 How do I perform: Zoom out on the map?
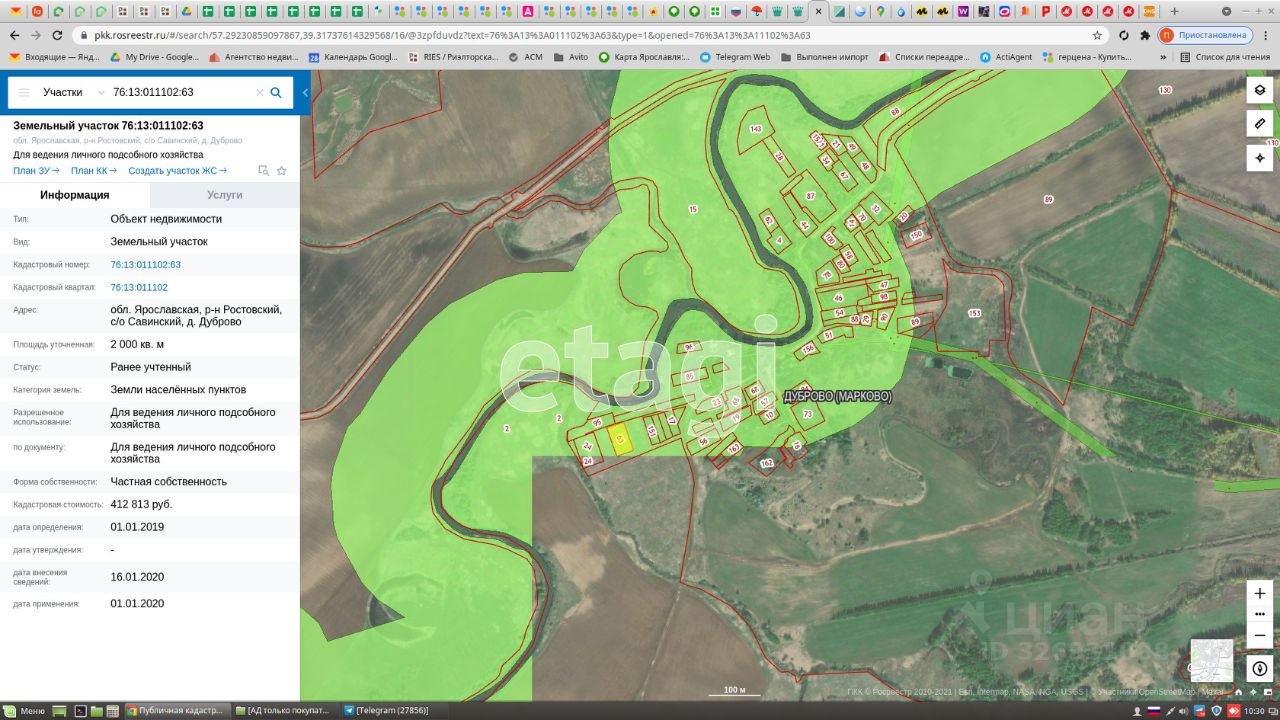(1259, 634)
